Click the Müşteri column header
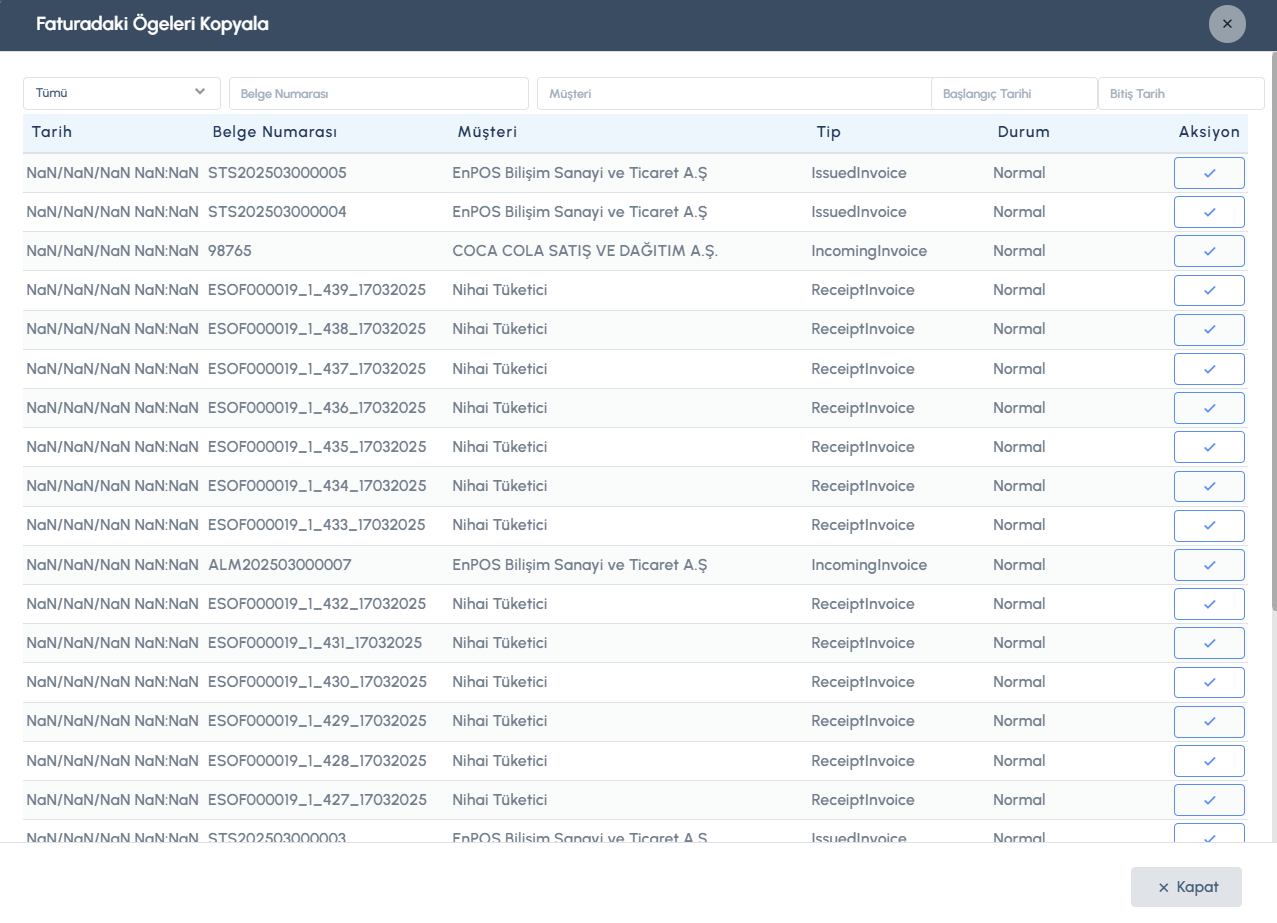This screenshot has width=1277, height=923. pos(487,132)
